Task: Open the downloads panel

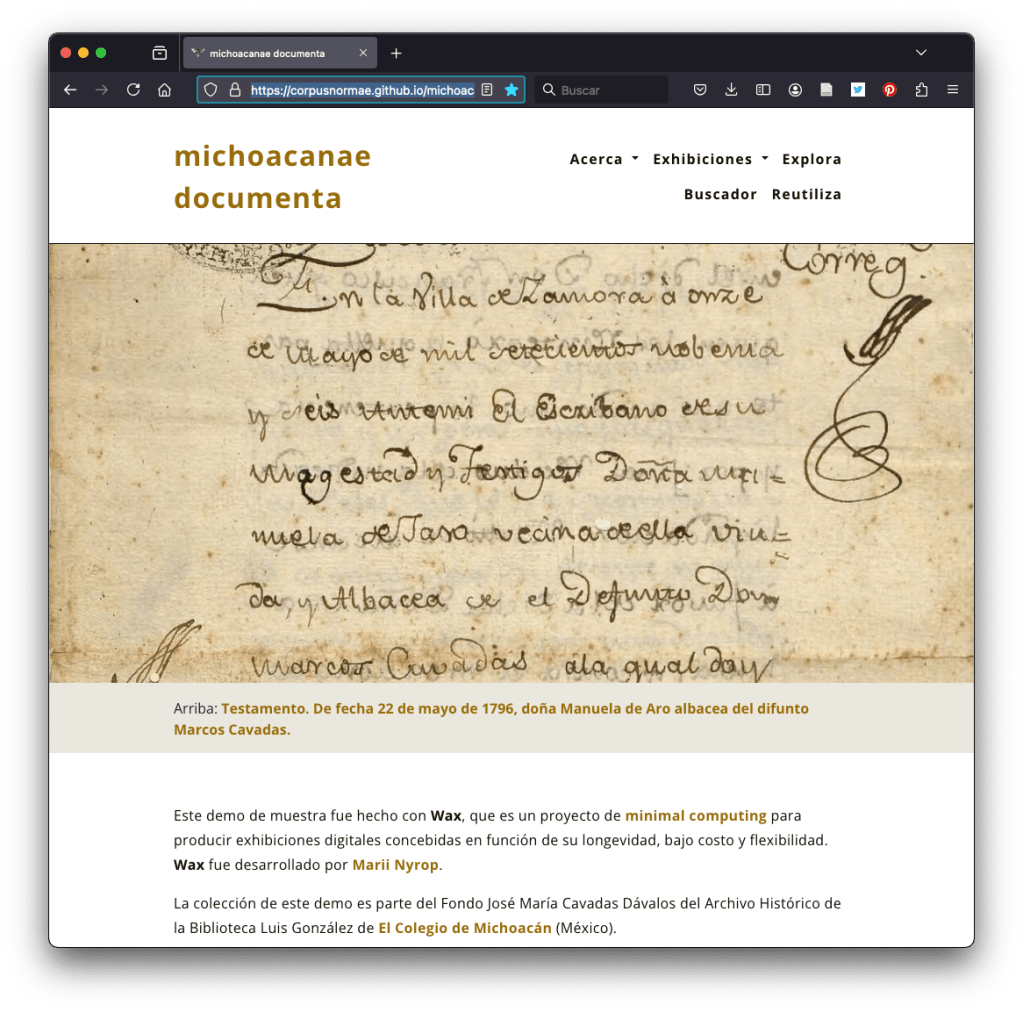Action: [x=731, y=90]
